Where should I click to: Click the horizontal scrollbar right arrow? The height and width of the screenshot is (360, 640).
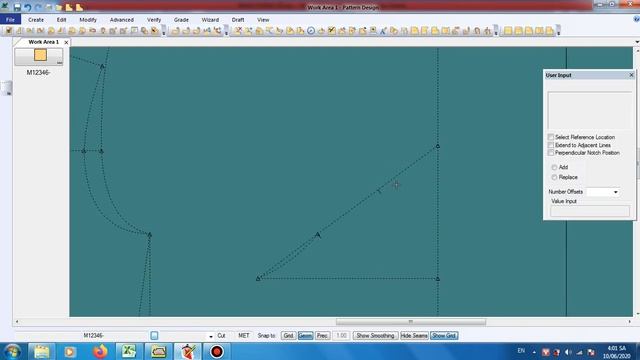(x=629, y=322)
